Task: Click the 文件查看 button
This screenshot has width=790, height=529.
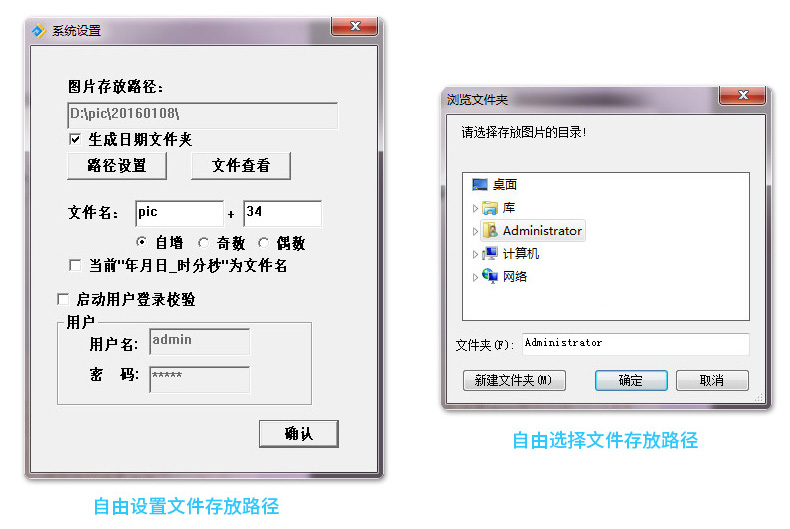Action: pos(241,165)
